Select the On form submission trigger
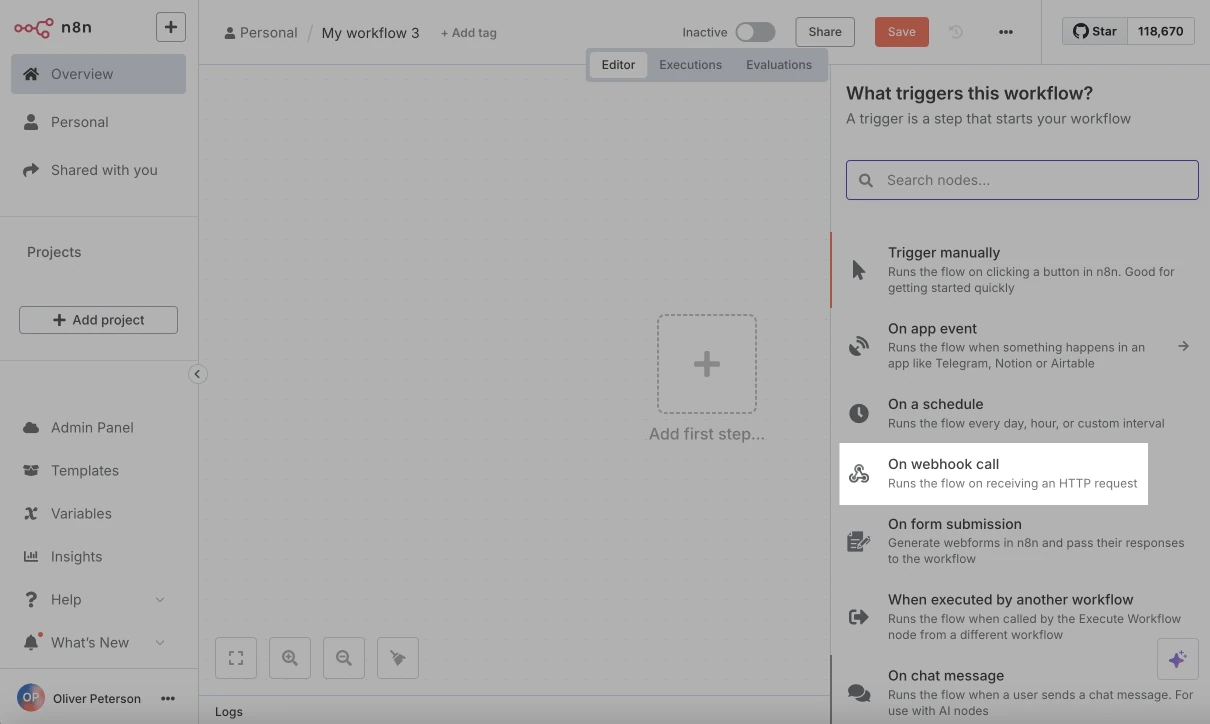Screen dimensions: 1210x724 pos(1020,541)
